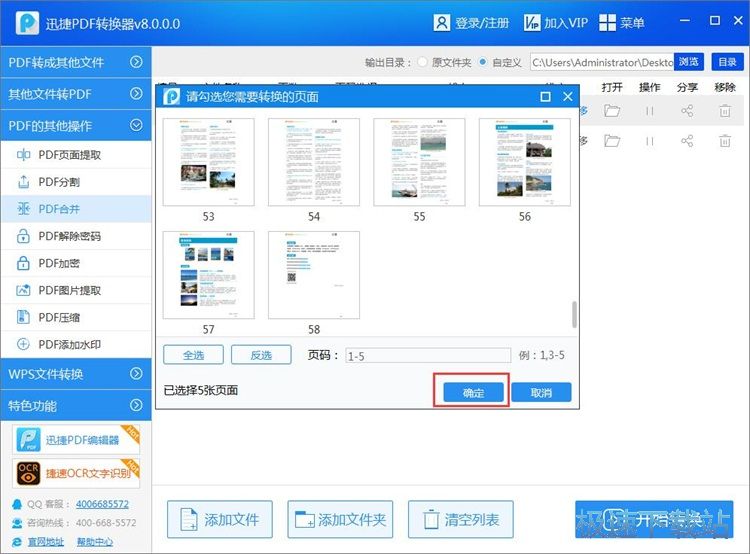
Task: Select PDF图片提取 in sidebar
Action: 76,290
